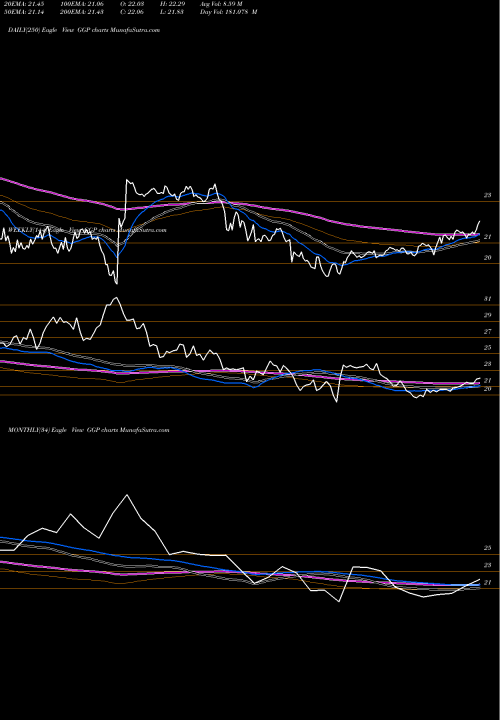500x720 pixels.
Task: Click the 20EMA value in the header
Action: [x=23, y=4]
